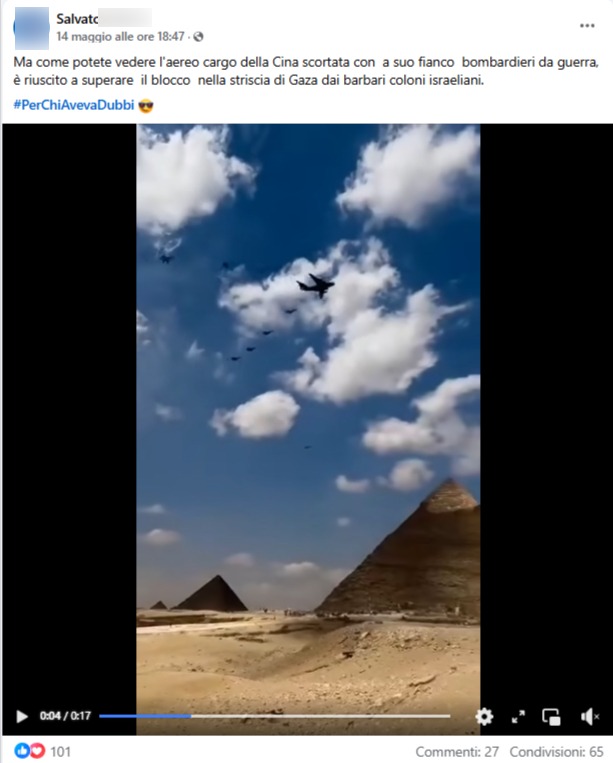Open Commenti: 27 comments link
Screen dimensions: 613x763
[457, 752]
